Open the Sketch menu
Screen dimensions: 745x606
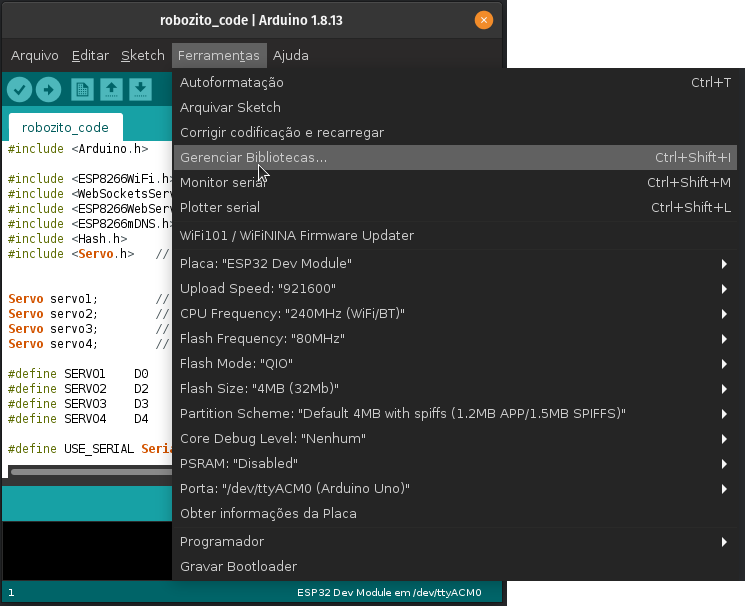click(143, 56)
